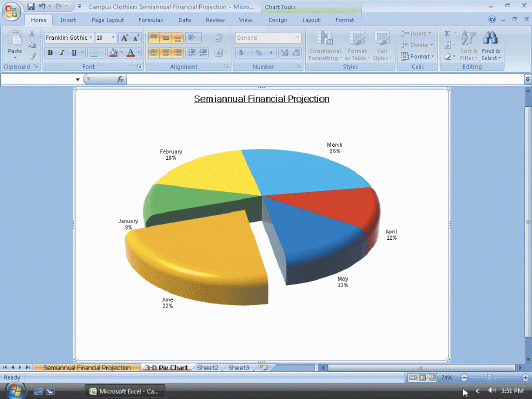Toggle Center text alignment
The height and width of the screenshot is (399, 532).
166,53
